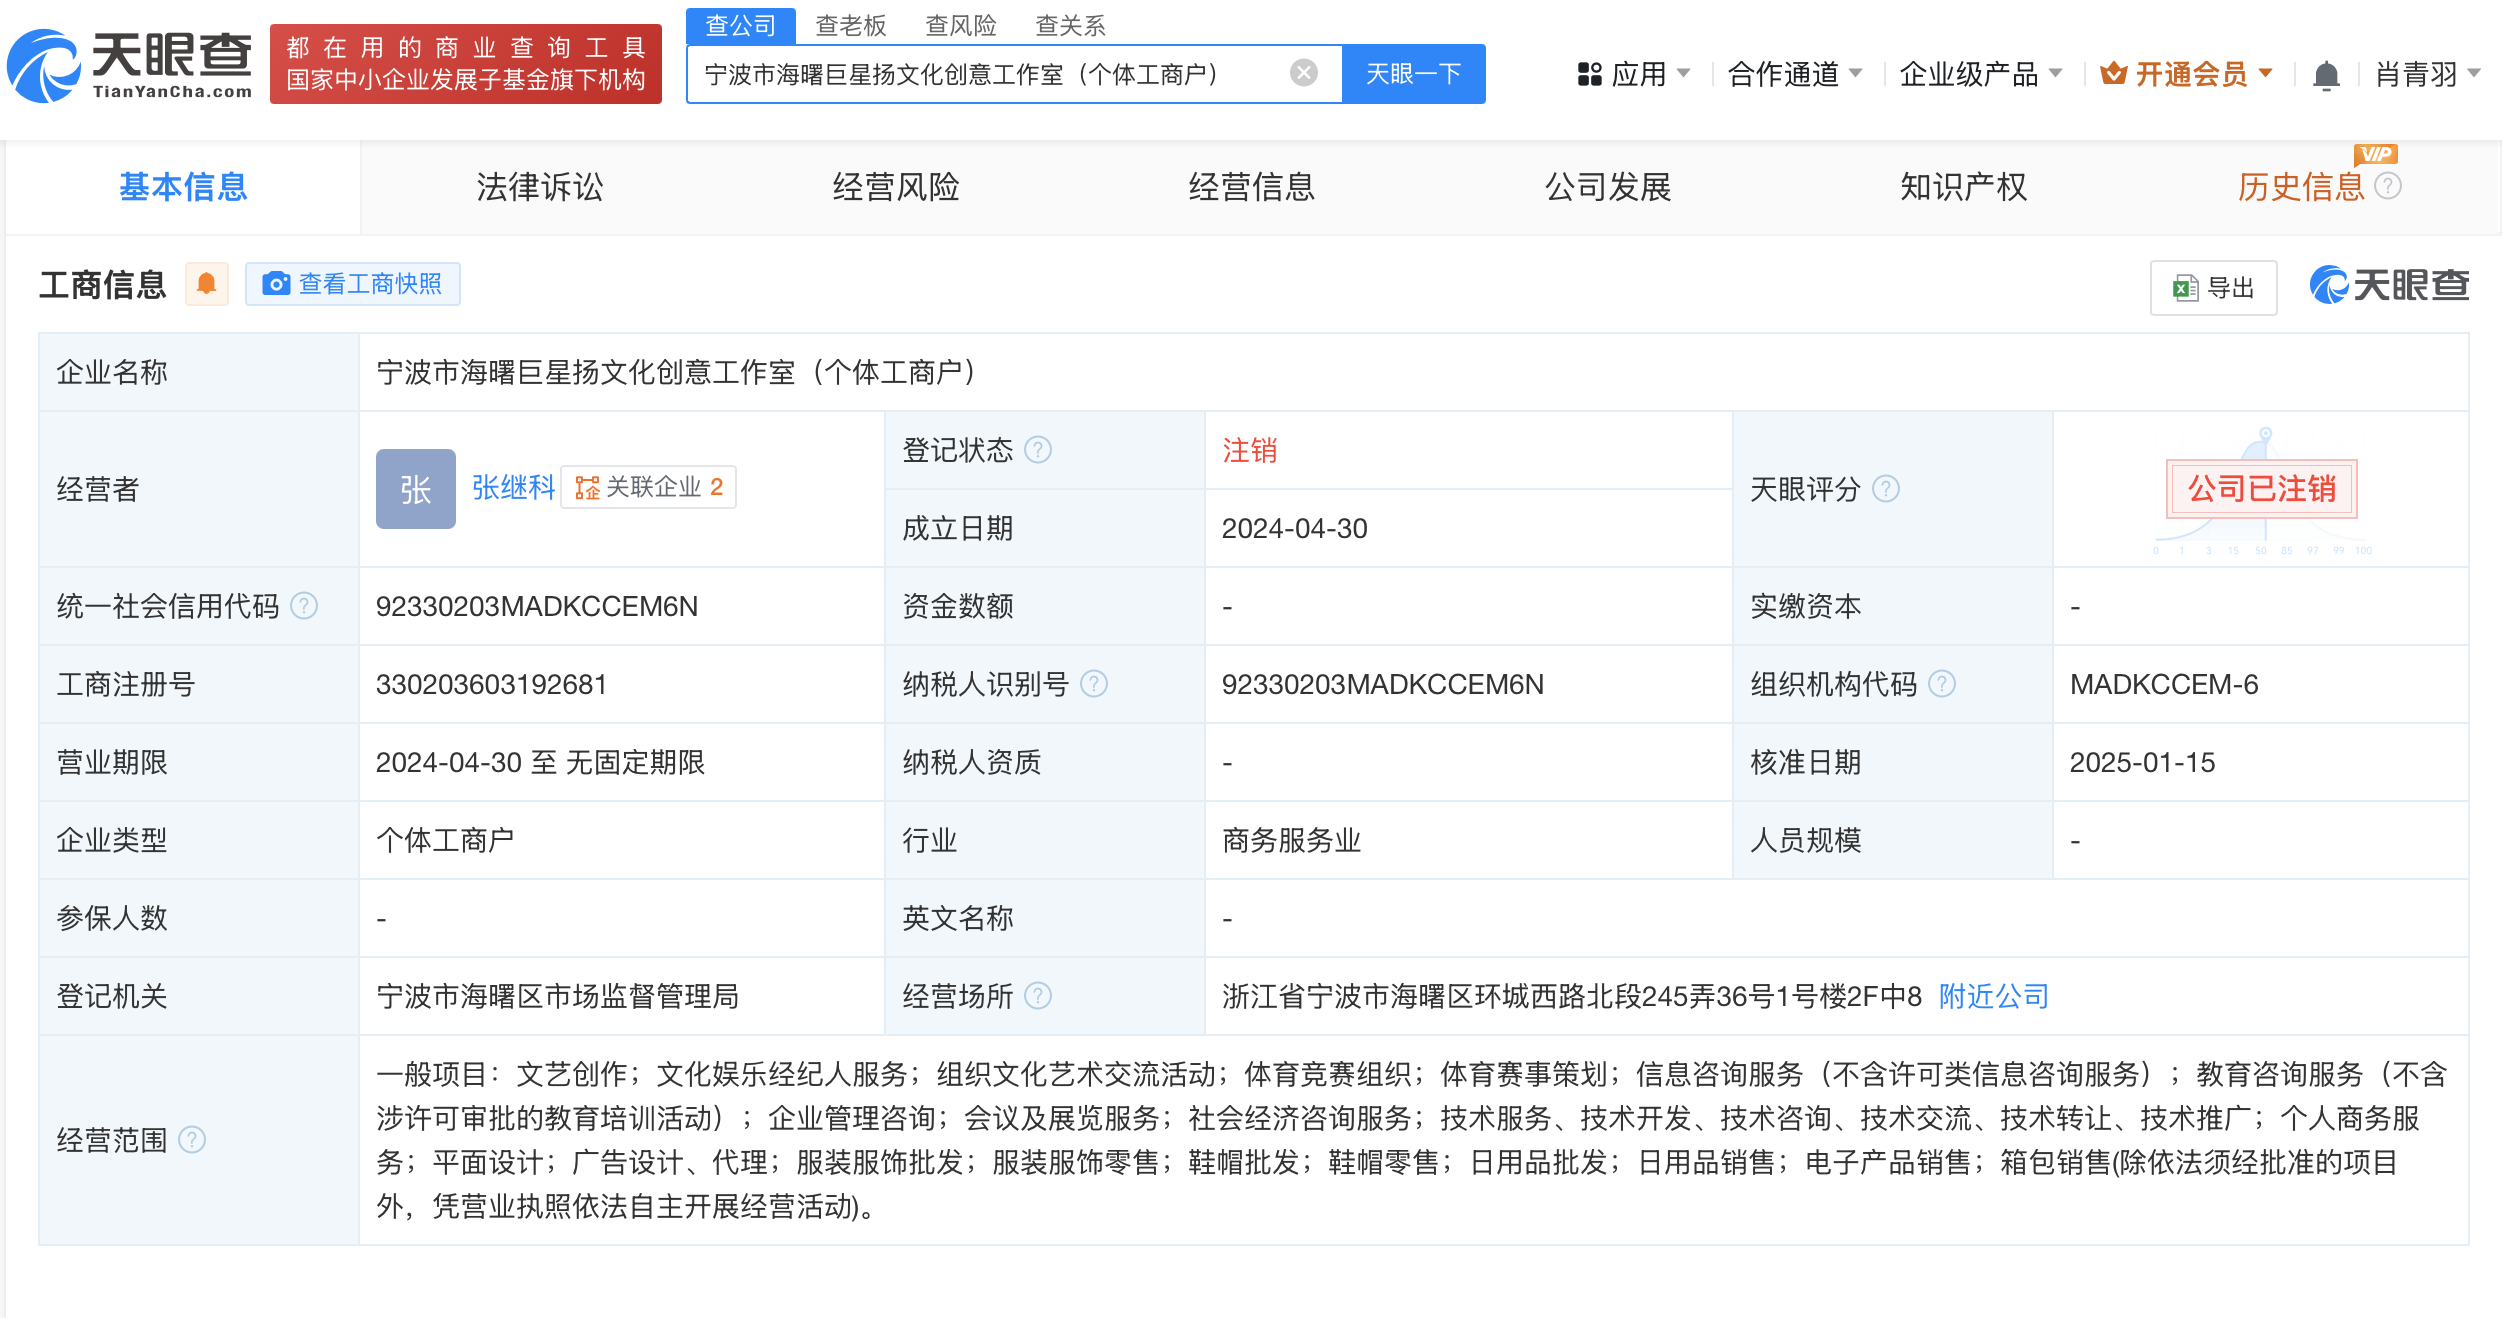Click organization code MADKCCEM-6
Image resolution: width=2502 pixels, height=1318 pixels.
pos(2164,684)
